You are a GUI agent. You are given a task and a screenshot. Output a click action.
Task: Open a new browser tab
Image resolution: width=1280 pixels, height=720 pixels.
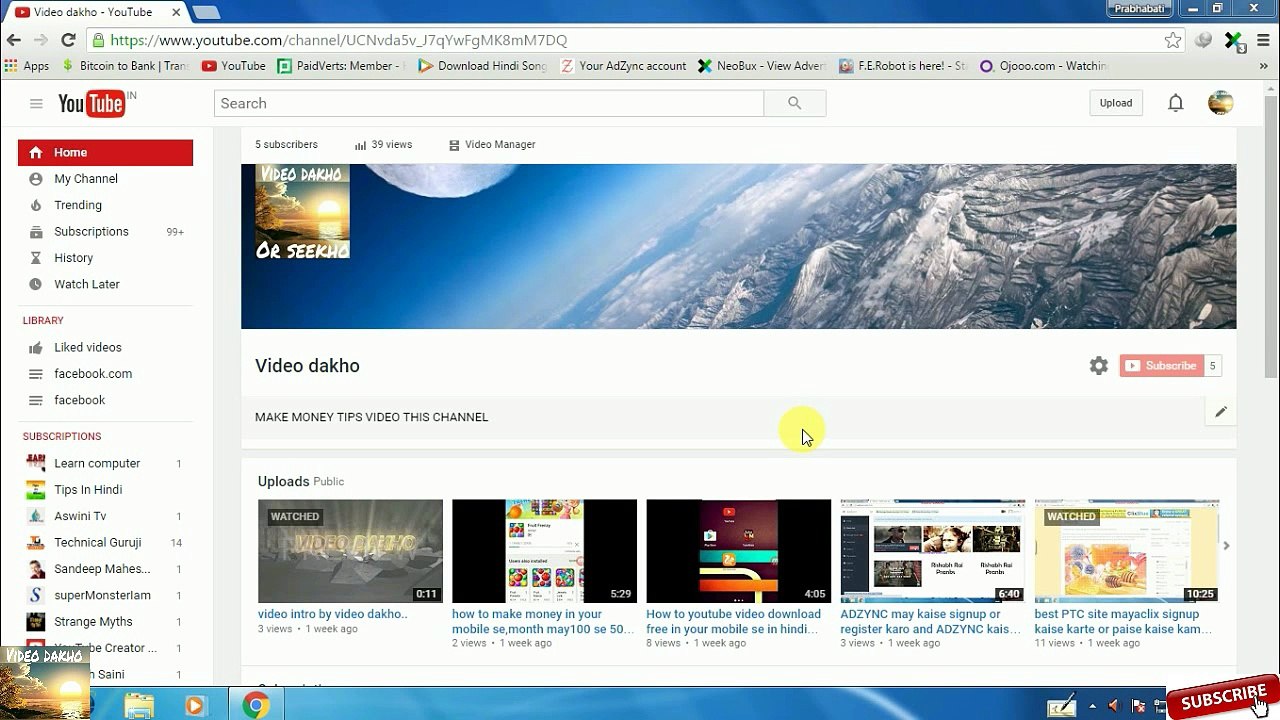[x=206, y=12]
